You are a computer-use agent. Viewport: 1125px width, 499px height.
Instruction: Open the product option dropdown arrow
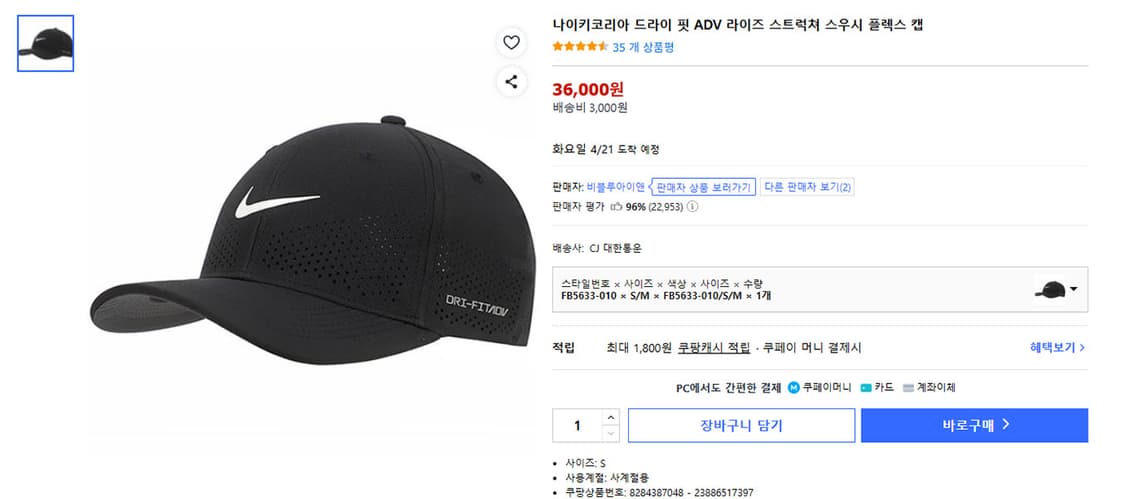click(x=1074, y=290)
